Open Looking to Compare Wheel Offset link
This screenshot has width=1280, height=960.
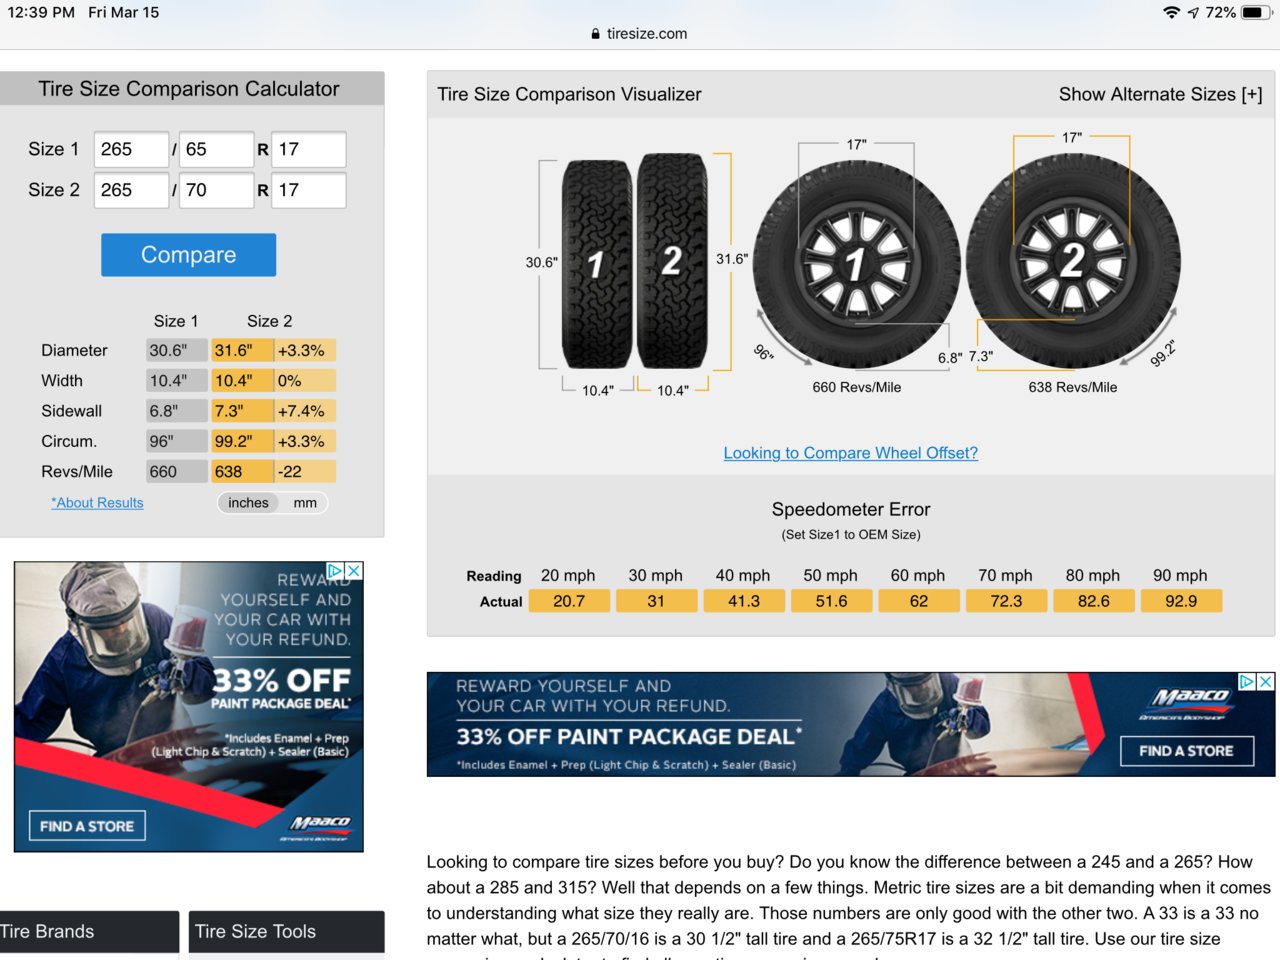(x=851, y=453)
